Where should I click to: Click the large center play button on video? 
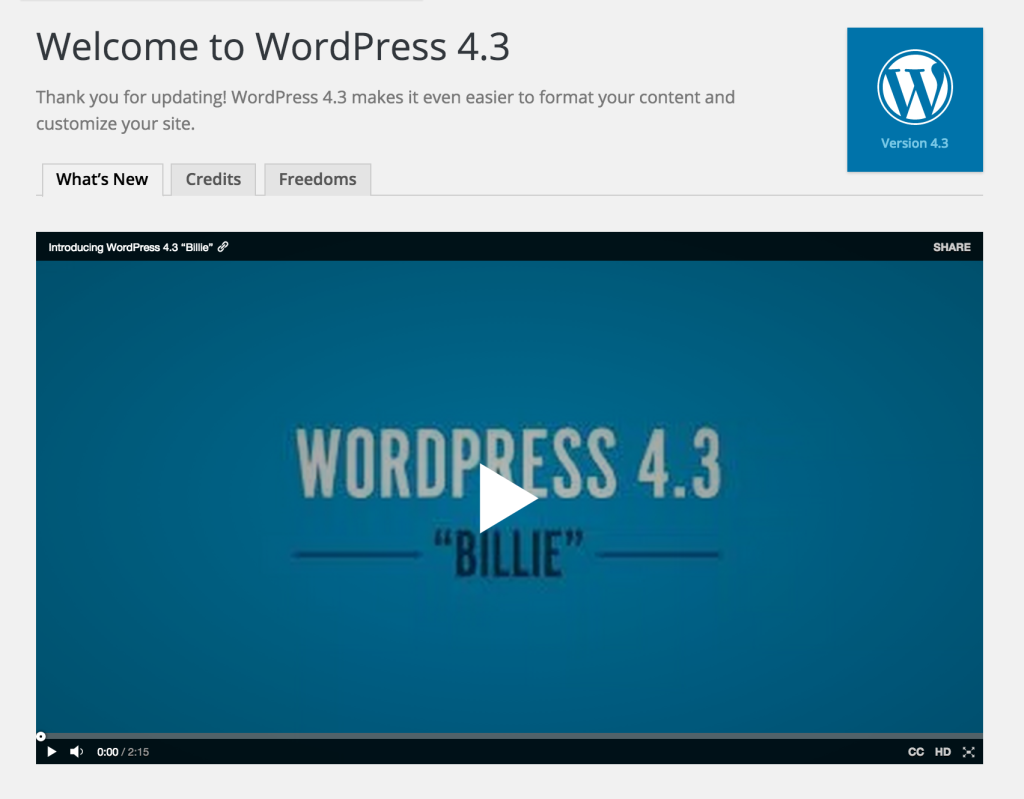[x=508, y=498]
